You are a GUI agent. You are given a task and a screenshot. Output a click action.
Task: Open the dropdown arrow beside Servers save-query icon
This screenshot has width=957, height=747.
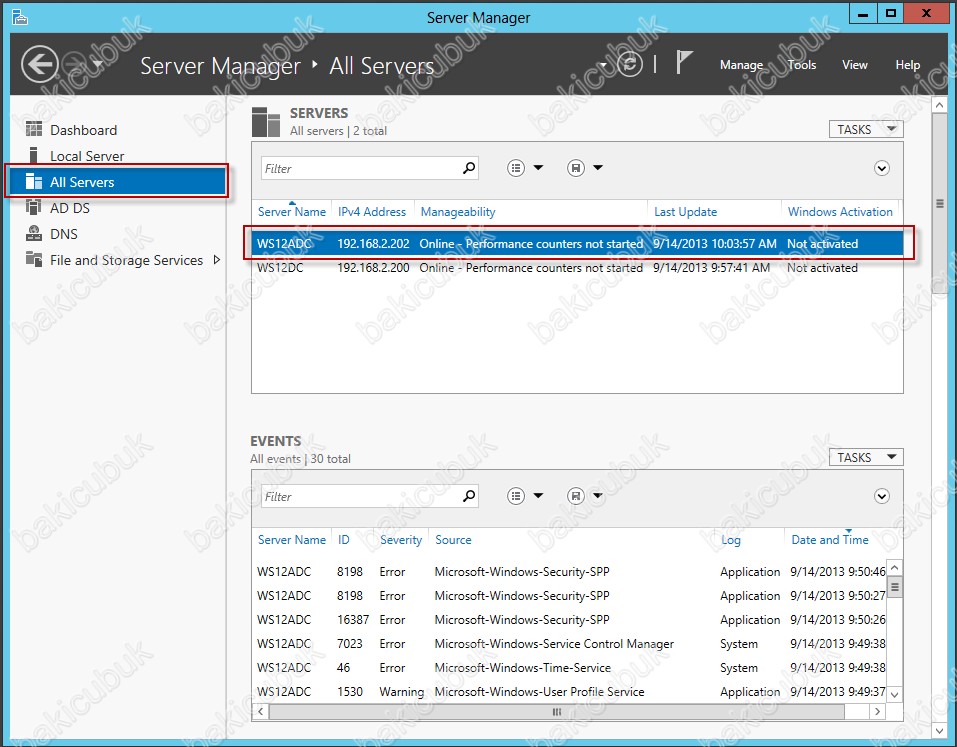pyautogui.click(x=598, y=168)
